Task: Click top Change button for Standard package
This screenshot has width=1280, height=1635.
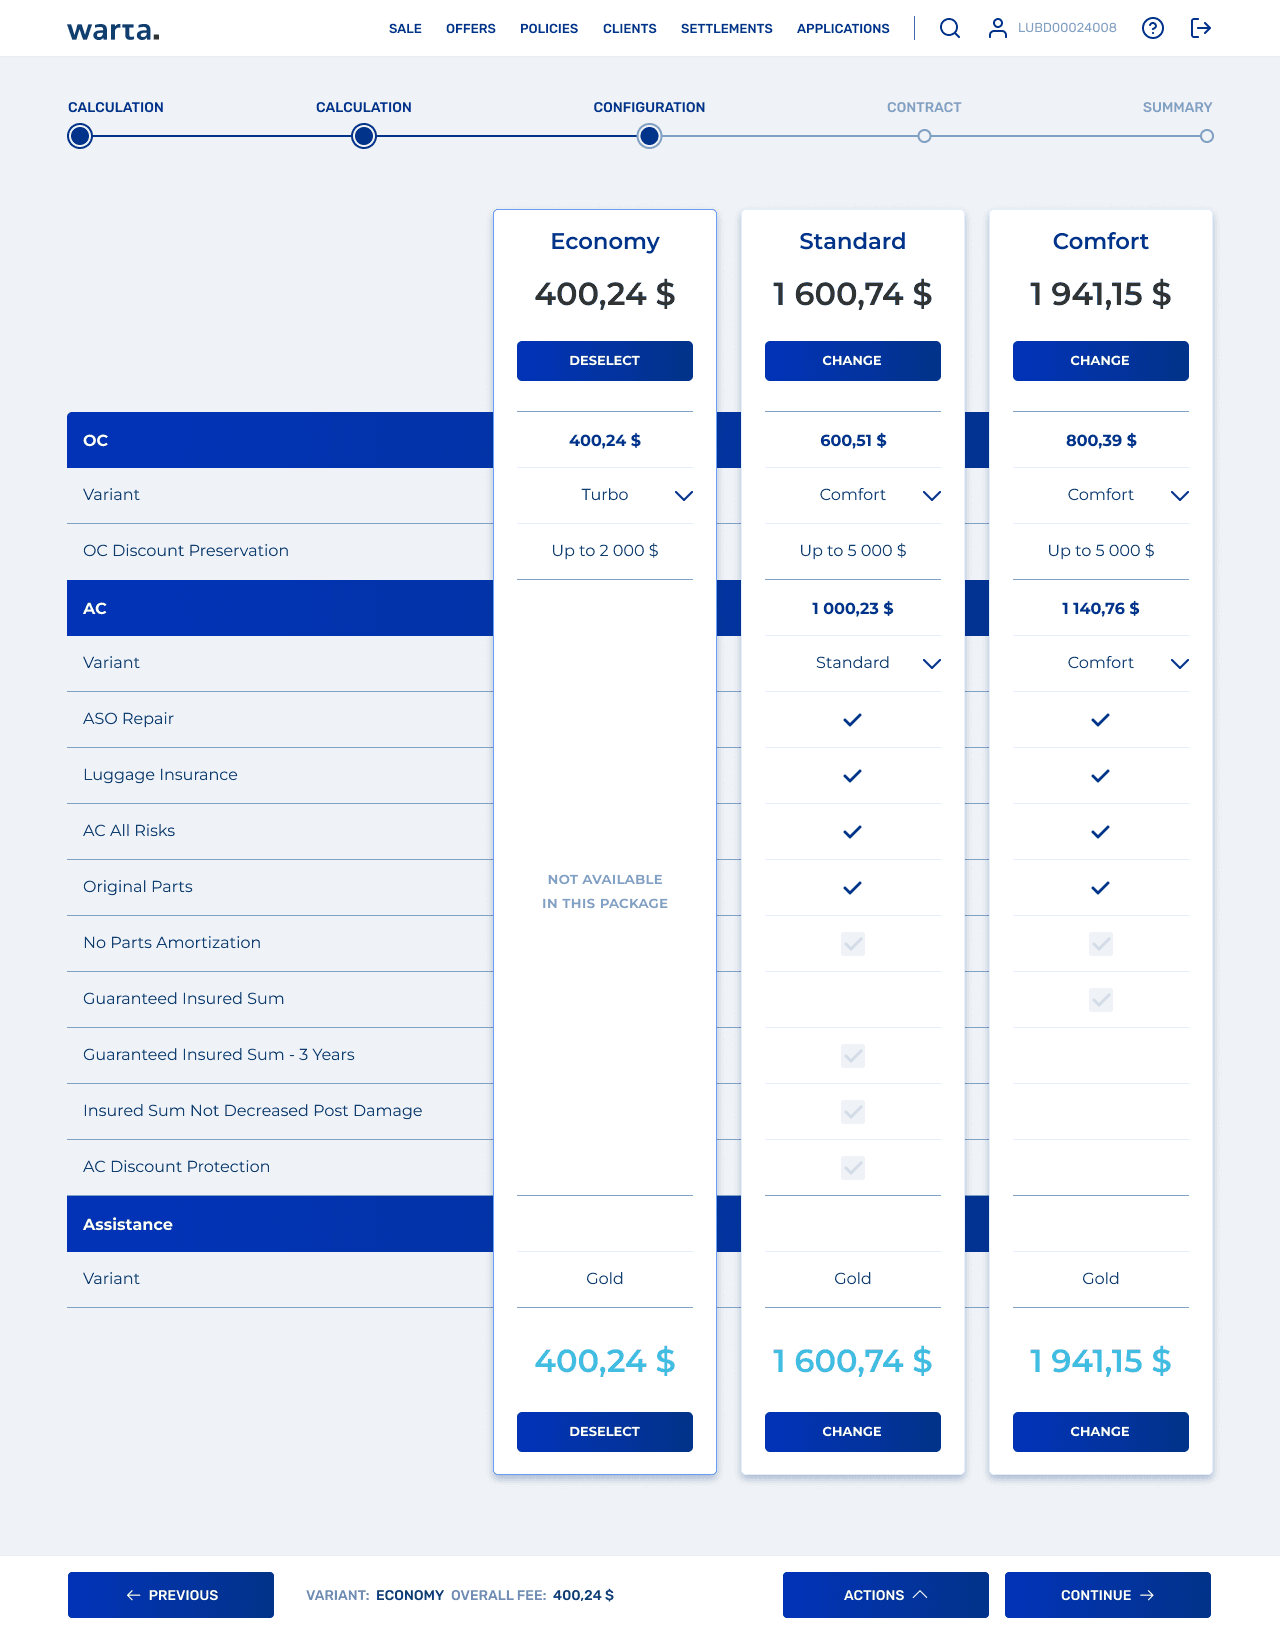Action: tap(853, 361)
